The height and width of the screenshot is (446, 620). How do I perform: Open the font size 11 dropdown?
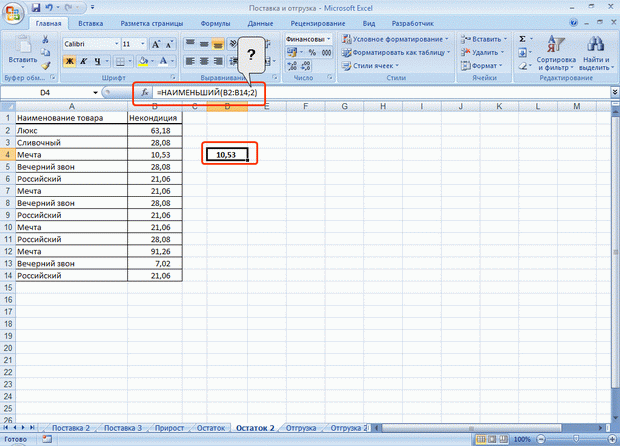coord(143,44)
